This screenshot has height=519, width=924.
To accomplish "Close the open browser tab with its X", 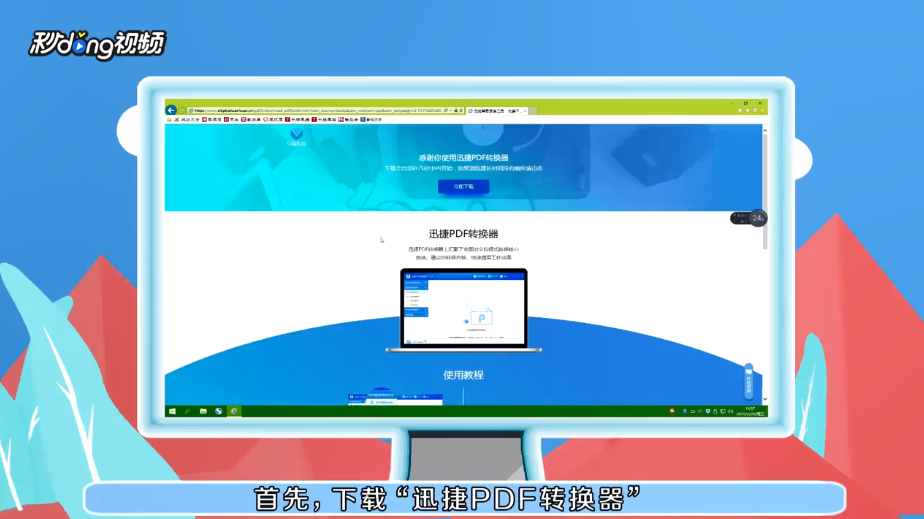I will (524, 111).
